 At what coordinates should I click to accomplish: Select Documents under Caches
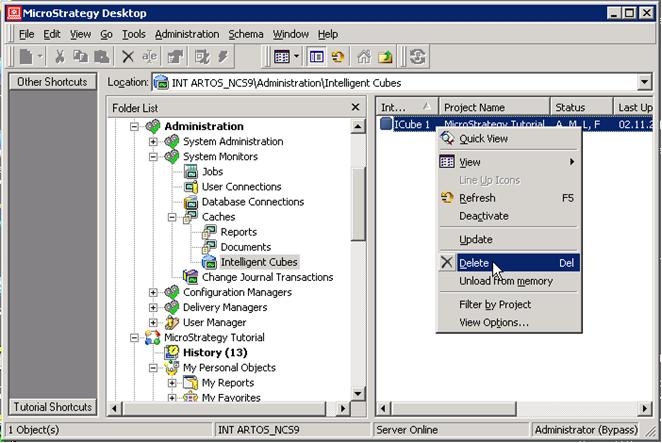(x=246, y=247)
